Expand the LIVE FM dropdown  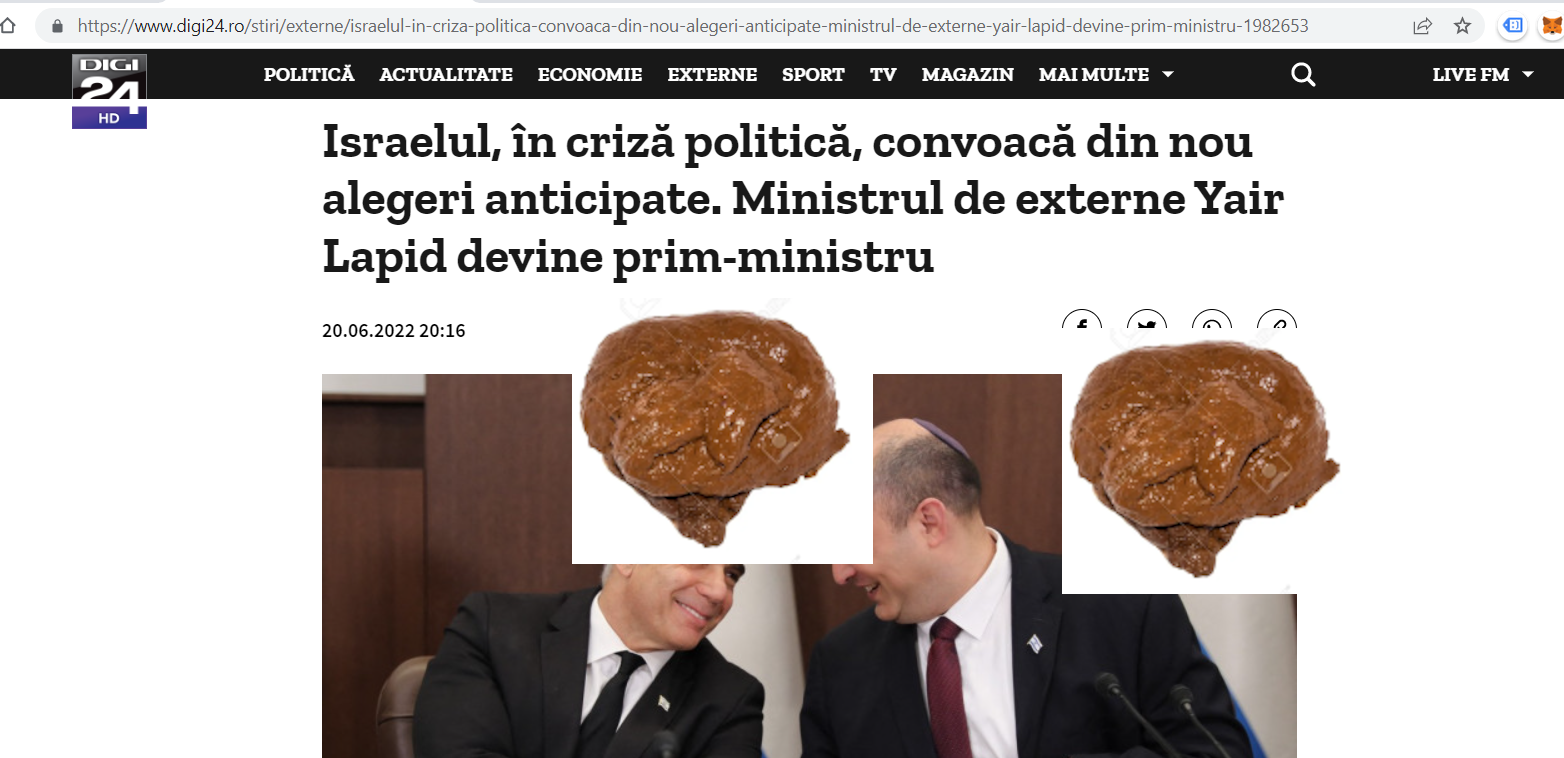pyautogui.click(x=1483, y=75)
